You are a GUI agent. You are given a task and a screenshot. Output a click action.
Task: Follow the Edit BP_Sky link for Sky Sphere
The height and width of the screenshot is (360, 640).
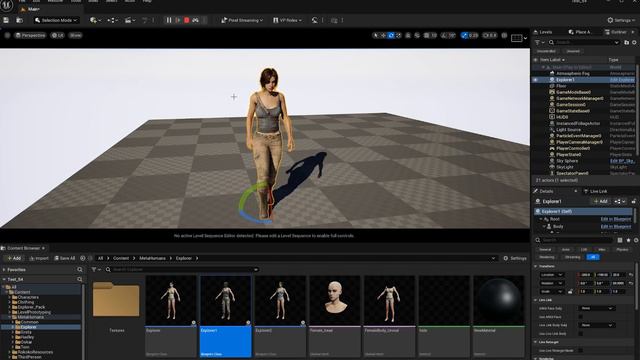pos(622,161)
